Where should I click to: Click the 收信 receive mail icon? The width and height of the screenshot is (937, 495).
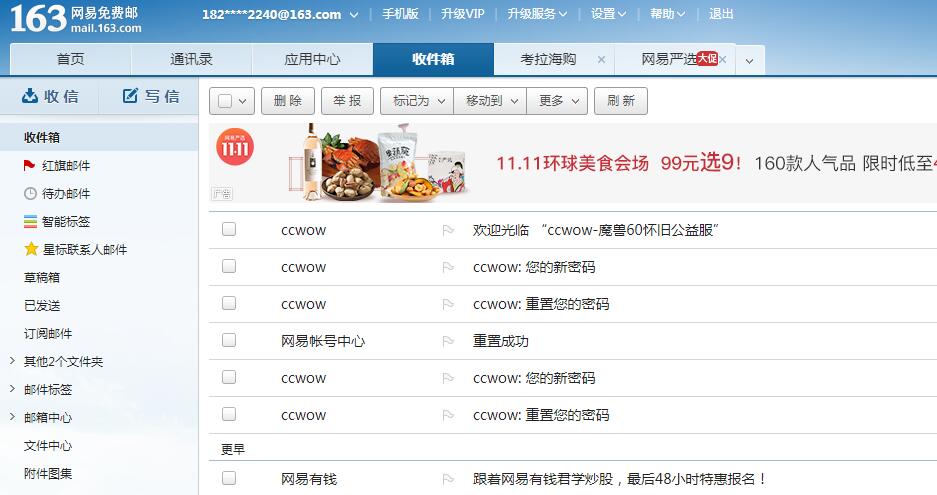click(x=30, y=96)
